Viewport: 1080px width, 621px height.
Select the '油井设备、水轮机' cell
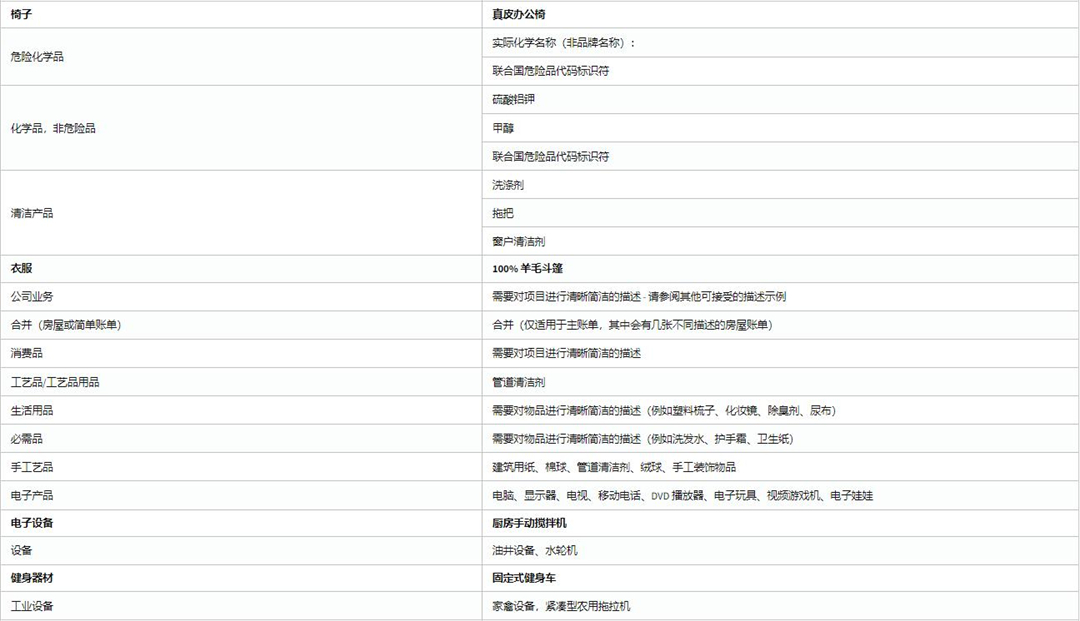780,551
